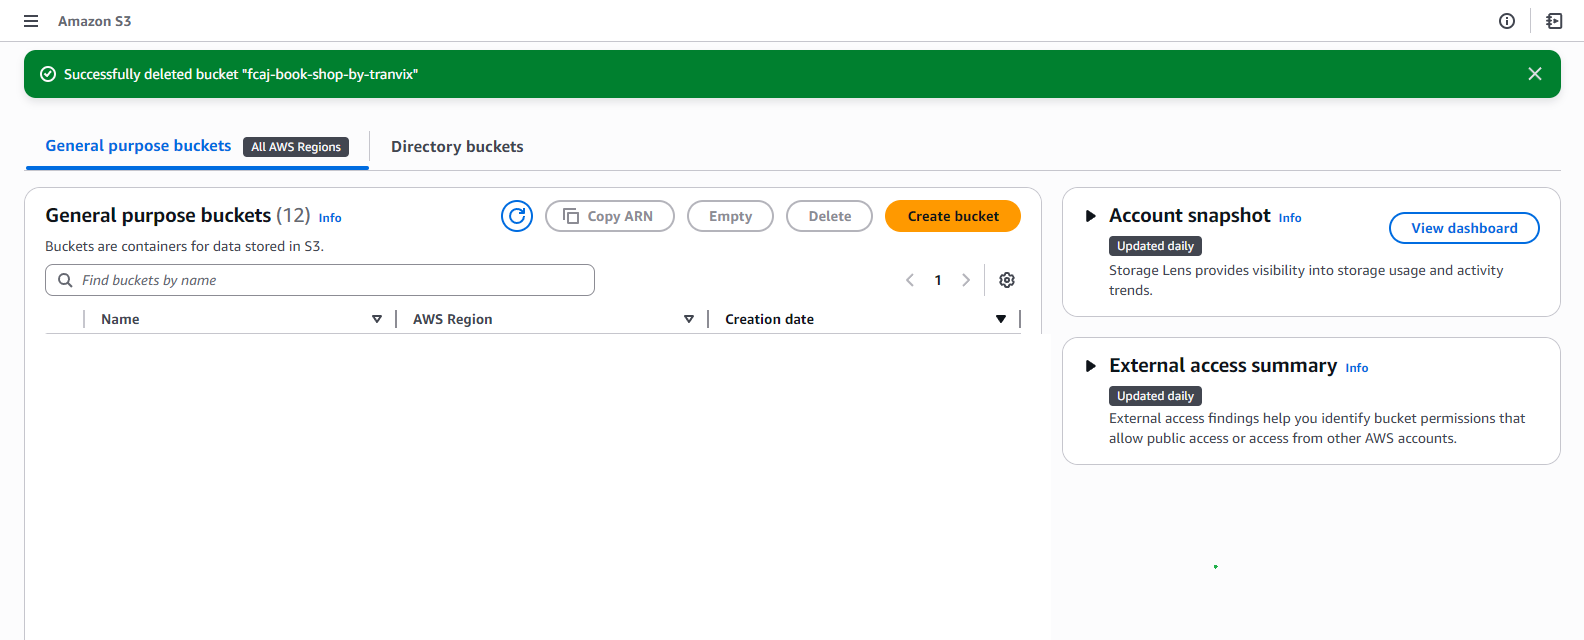Click Create bucket
Image resolution: width=1584 pixels, height=640 pixels.
point(953,216)
